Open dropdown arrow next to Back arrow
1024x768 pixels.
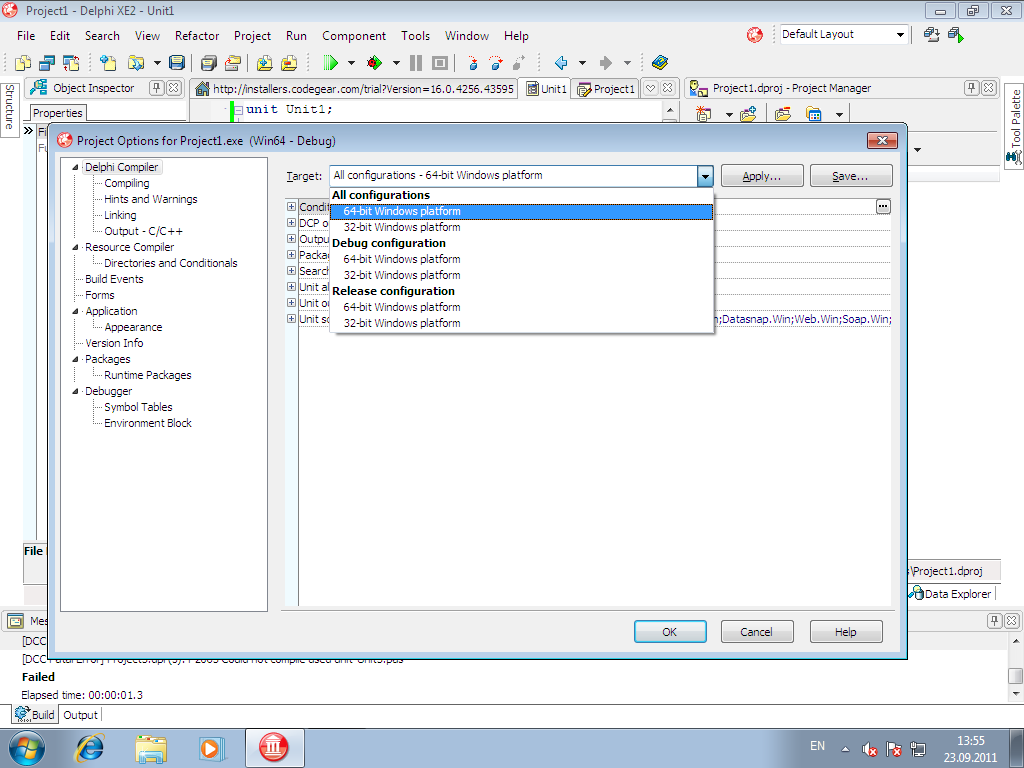582,63
